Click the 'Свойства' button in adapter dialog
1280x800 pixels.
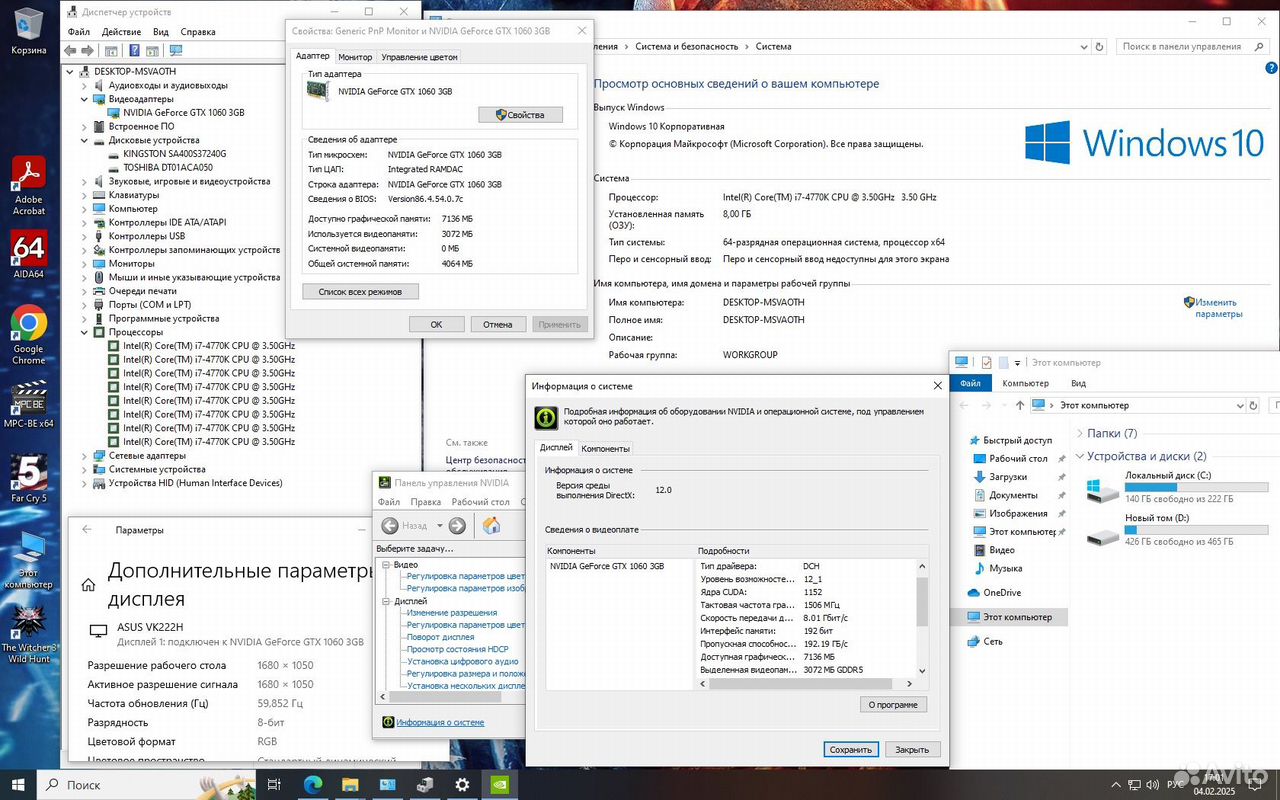[x=520, y=115]
